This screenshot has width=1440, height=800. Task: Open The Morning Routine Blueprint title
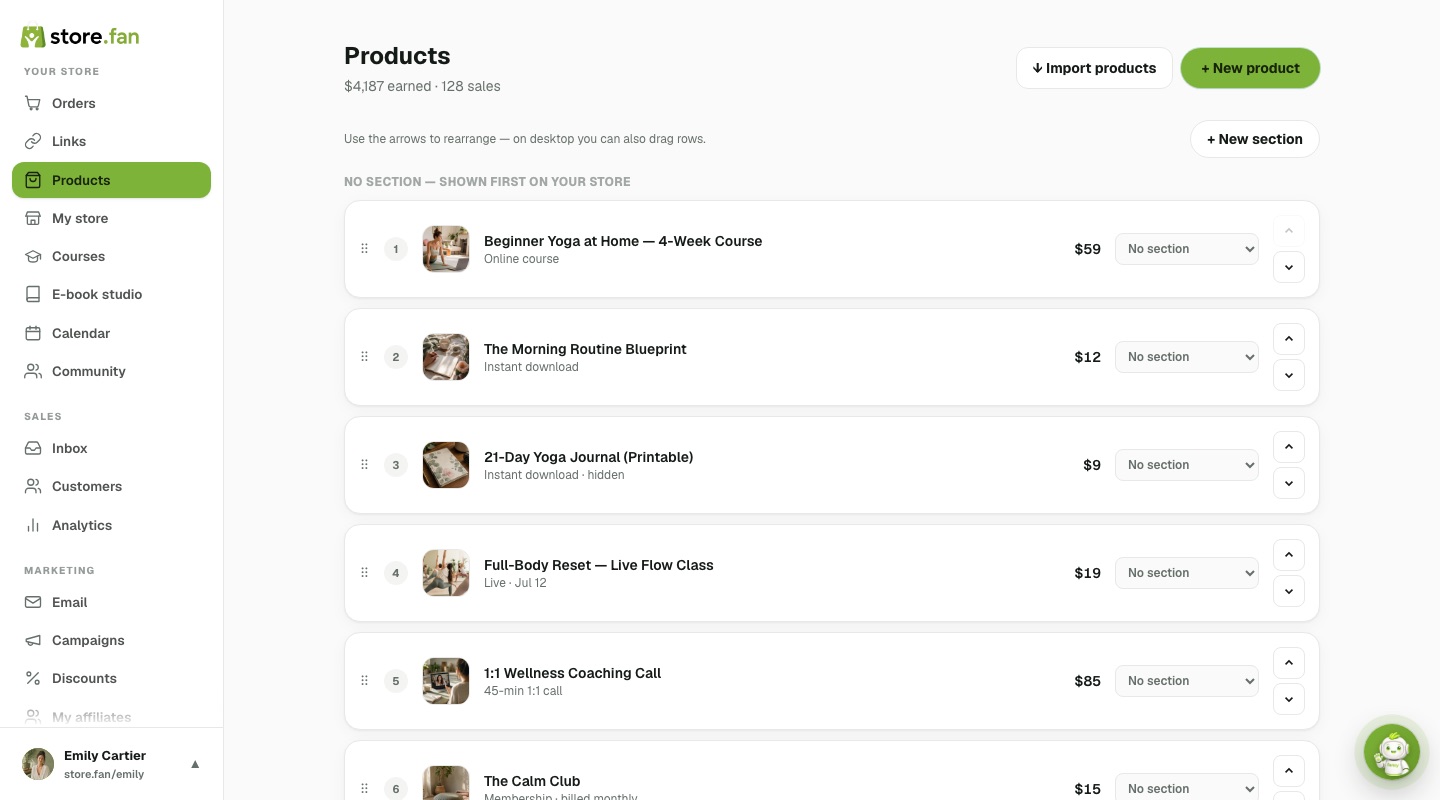coord(585,349)
